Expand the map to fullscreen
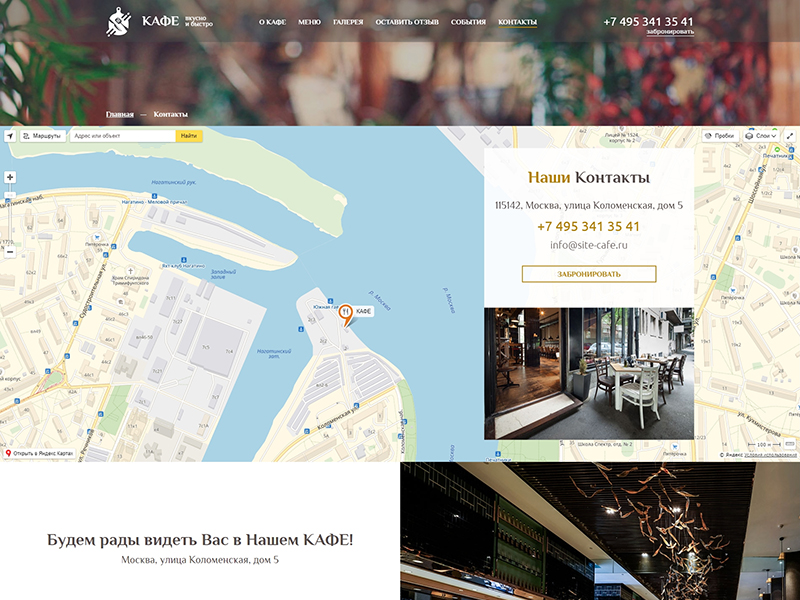 pyautogui.click(x=790, y=136)
